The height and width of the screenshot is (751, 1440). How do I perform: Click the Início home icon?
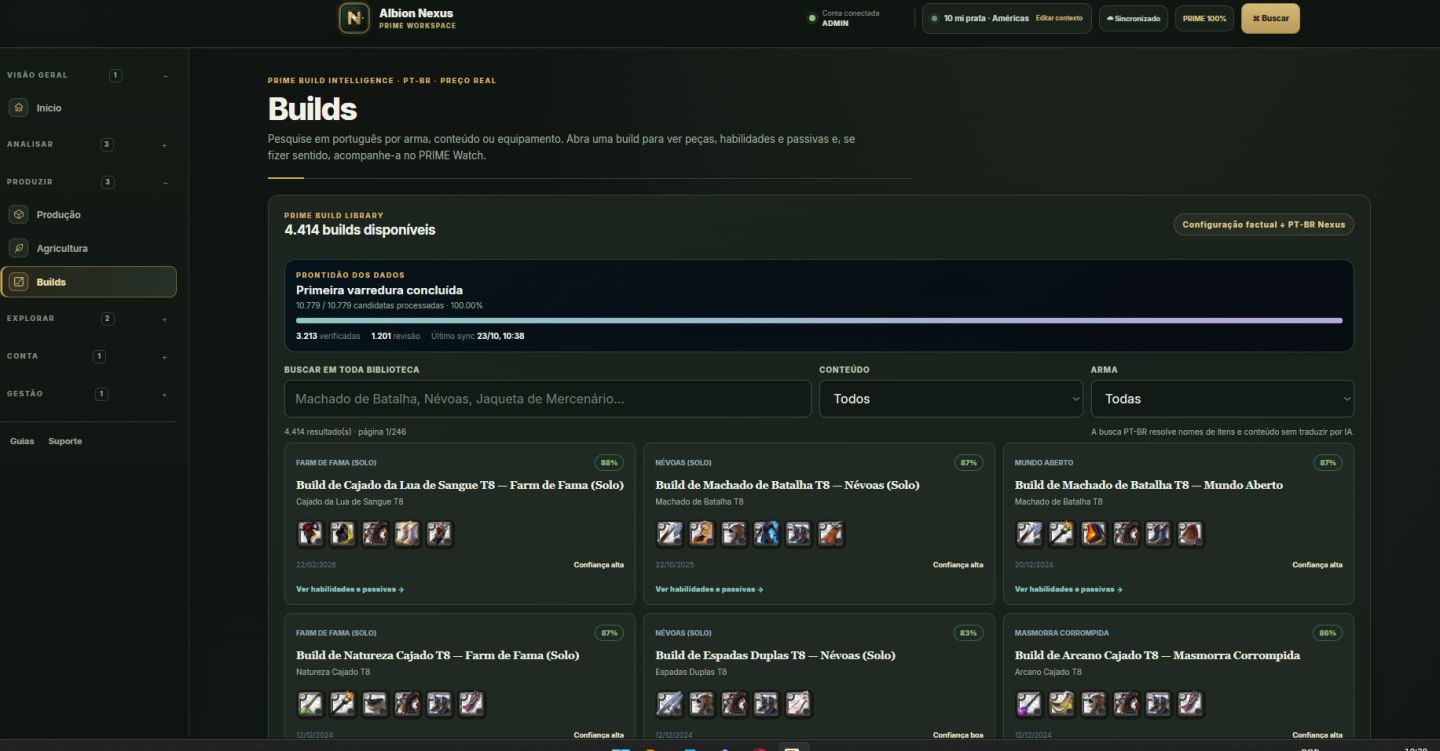click(18, 107)
